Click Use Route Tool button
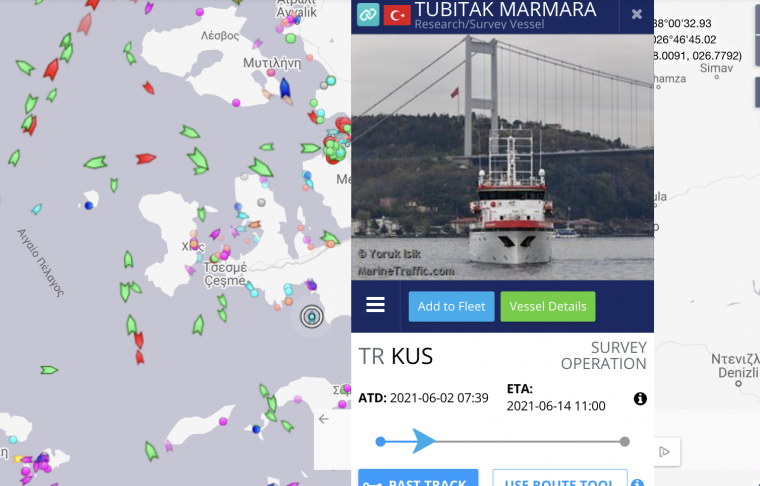The image size is (760, 486). click(560, 478)
